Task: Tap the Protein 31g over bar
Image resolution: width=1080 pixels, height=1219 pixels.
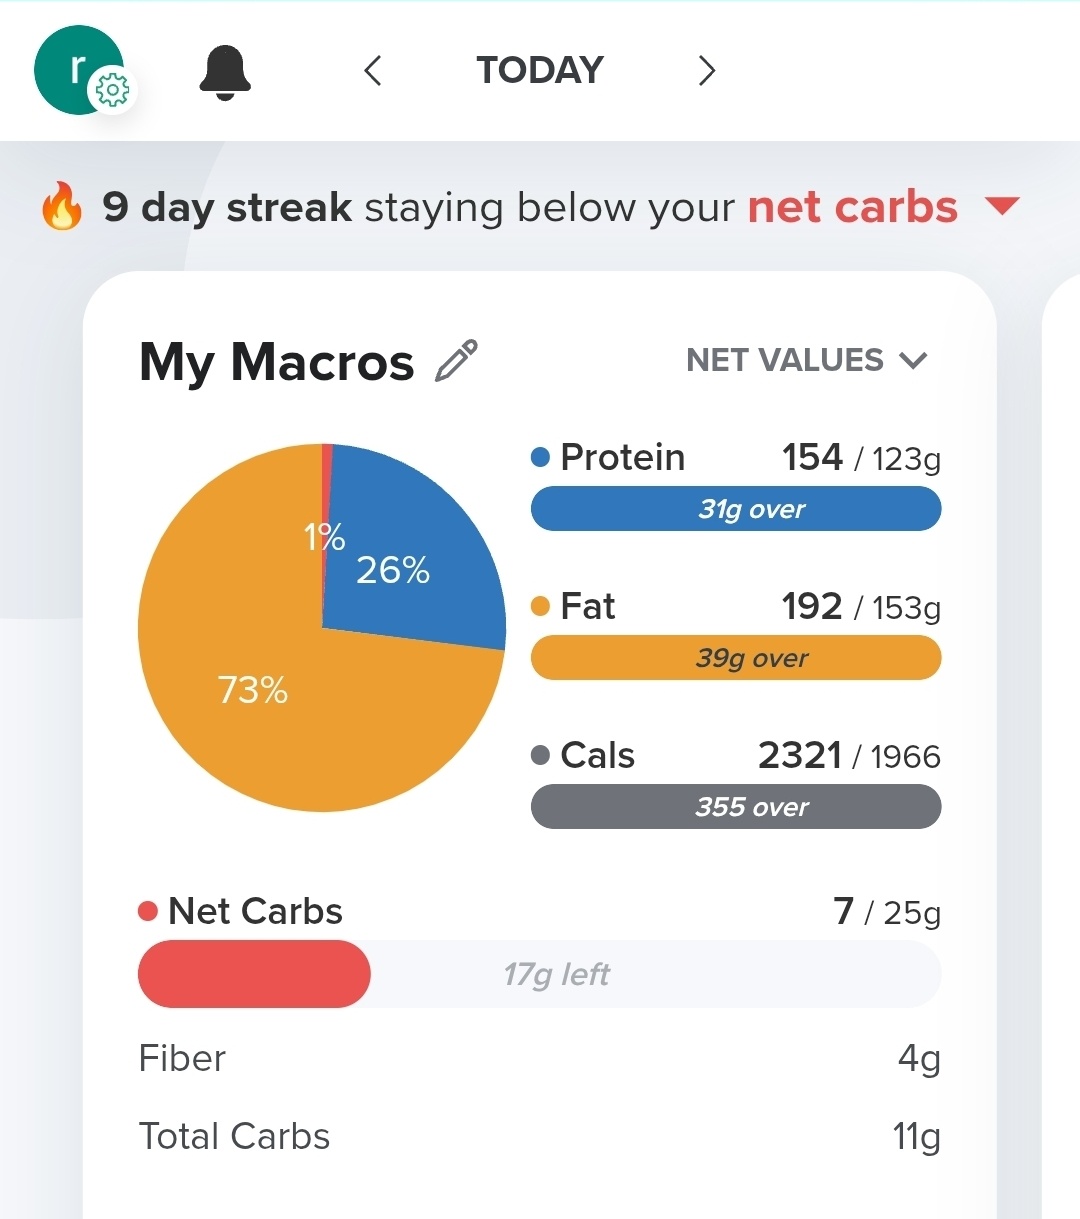Action: [736, 509]
